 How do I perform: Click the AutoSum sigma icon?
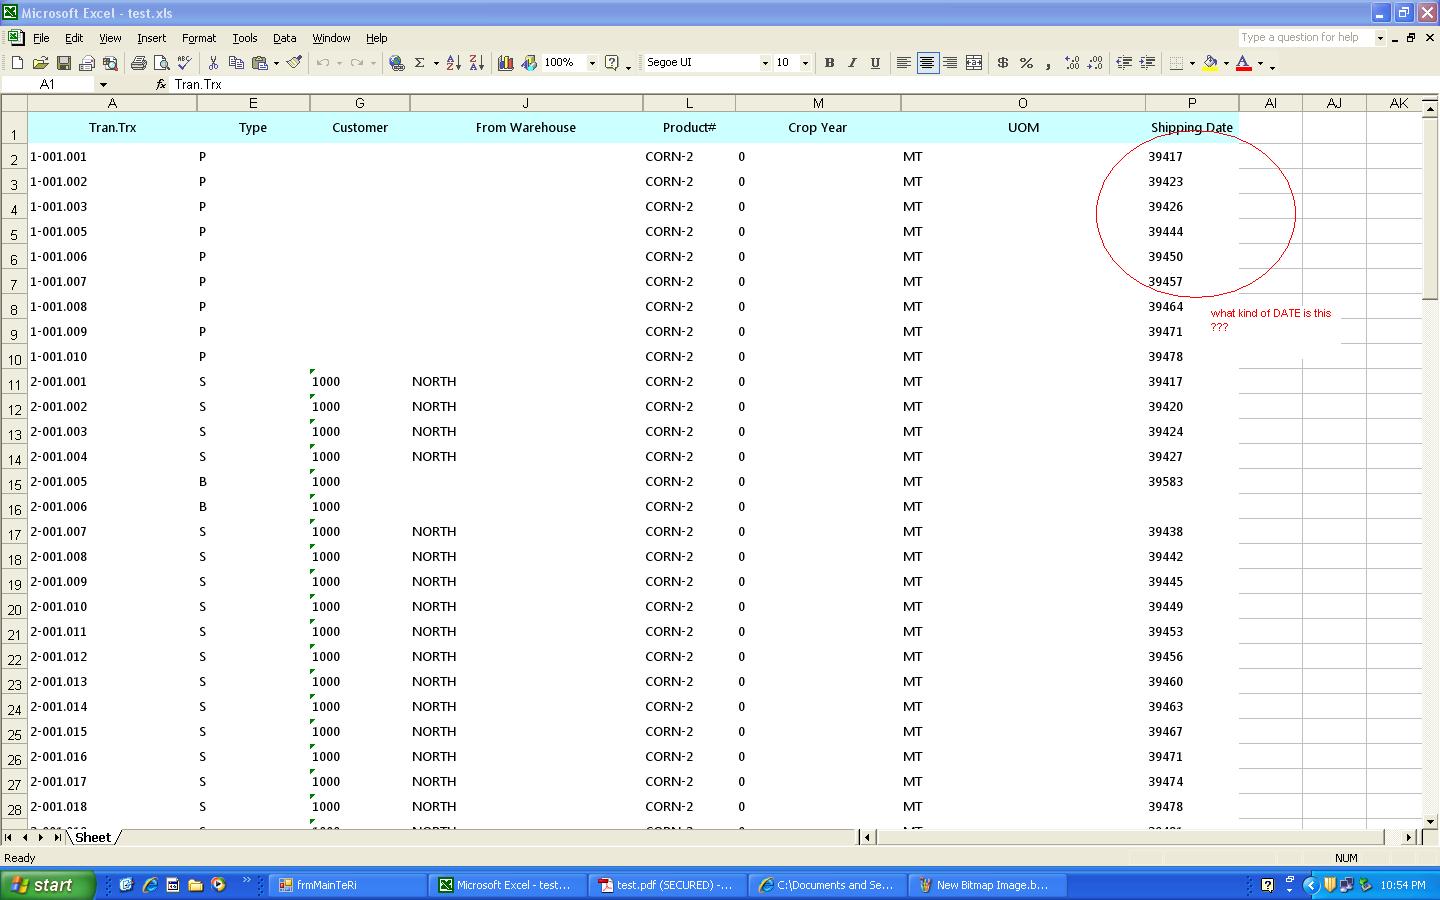tap(420, 63)
